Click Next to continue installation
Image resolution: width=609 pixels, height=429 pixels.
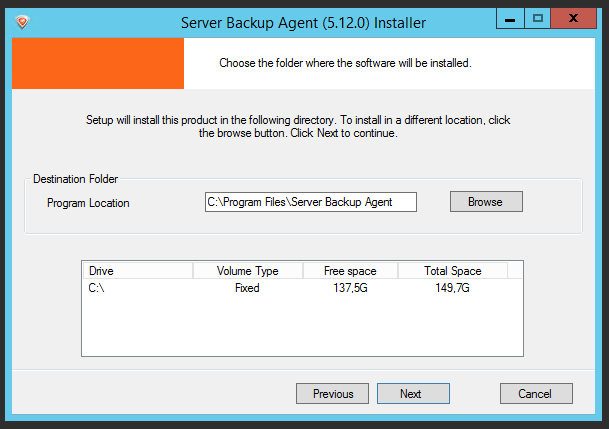(413, 394)
